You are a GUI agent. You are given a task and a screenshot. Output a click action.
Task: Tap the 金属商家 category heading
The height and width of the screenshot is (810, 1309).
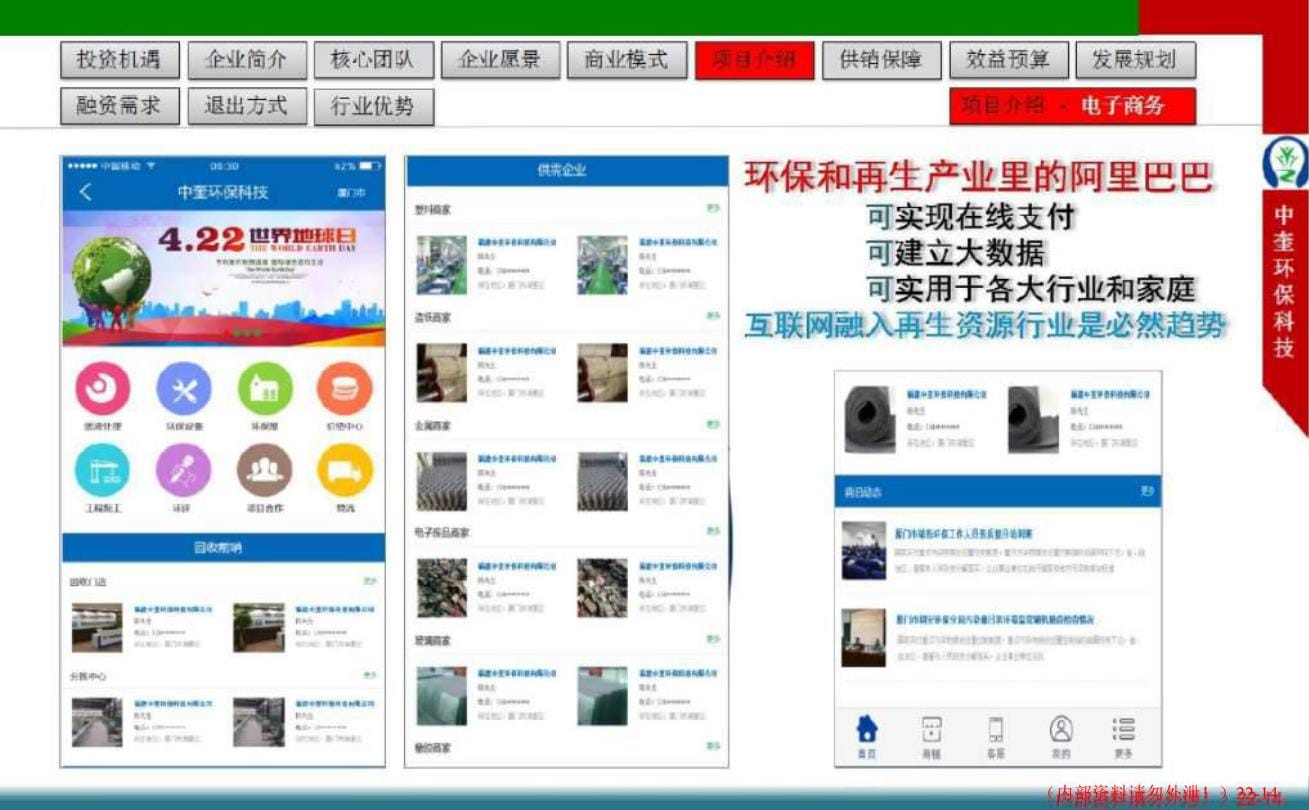point(433,425)
